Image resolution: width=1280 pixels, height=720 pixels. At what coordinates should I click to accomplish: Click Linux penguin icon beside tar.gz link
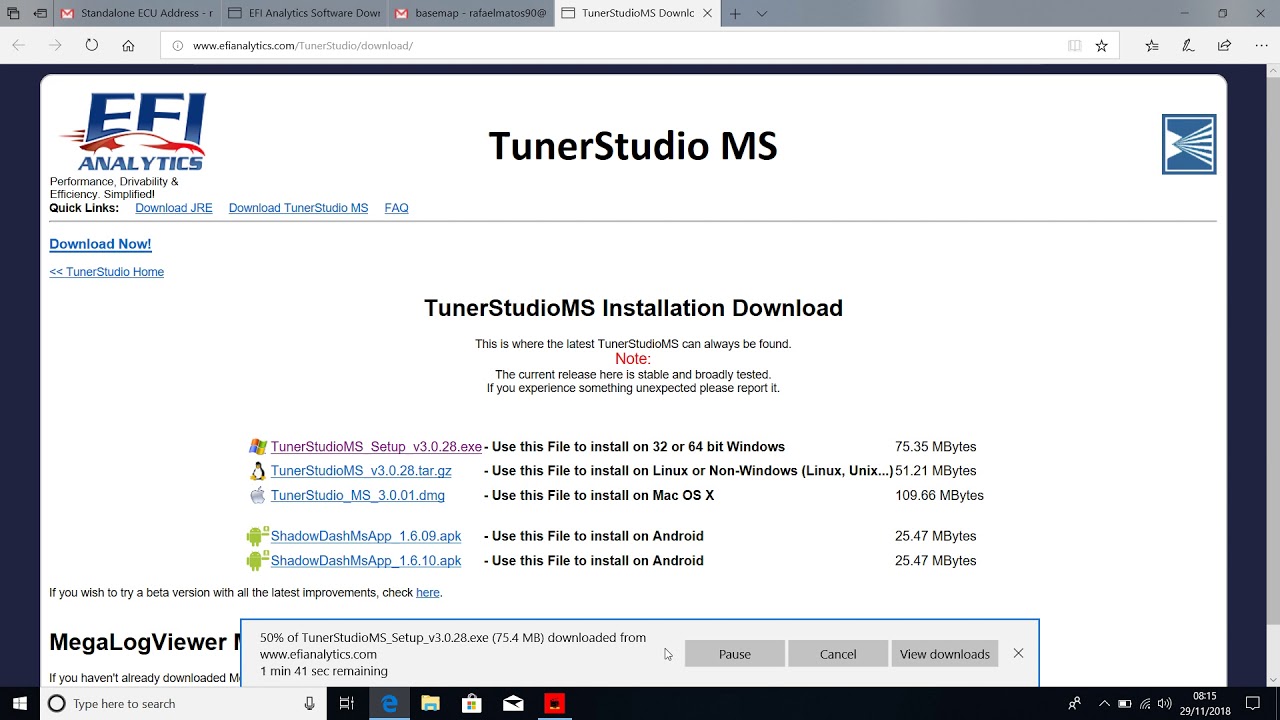tap(258, 471)
